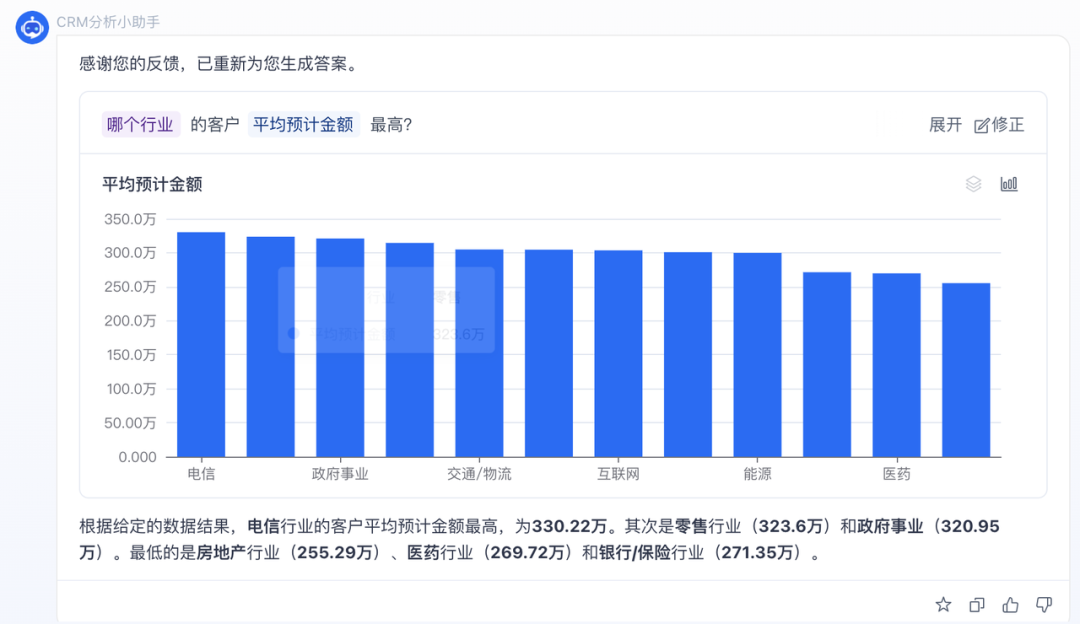Click the faded tooltip overlay inside the chart
This screenshot has height=624, width=1080.
[x=388, y=310]
